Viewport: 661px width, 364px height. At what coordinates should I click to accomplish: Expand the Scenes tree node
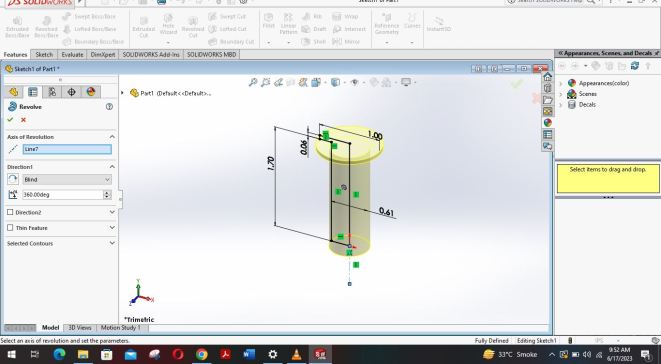pyautogui.click(x=561, y=94)
